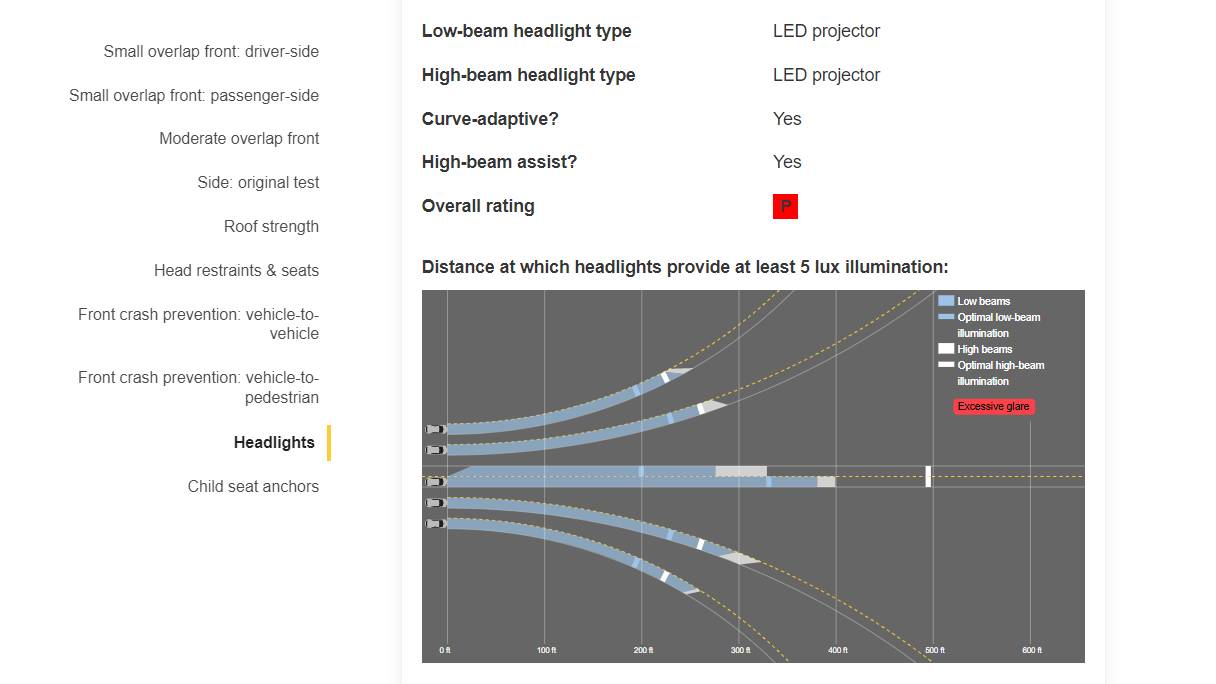The height and width of the screenshot is (684, 1216).
Task: Click the car icon on the straight road
Action: click(435, 482)
